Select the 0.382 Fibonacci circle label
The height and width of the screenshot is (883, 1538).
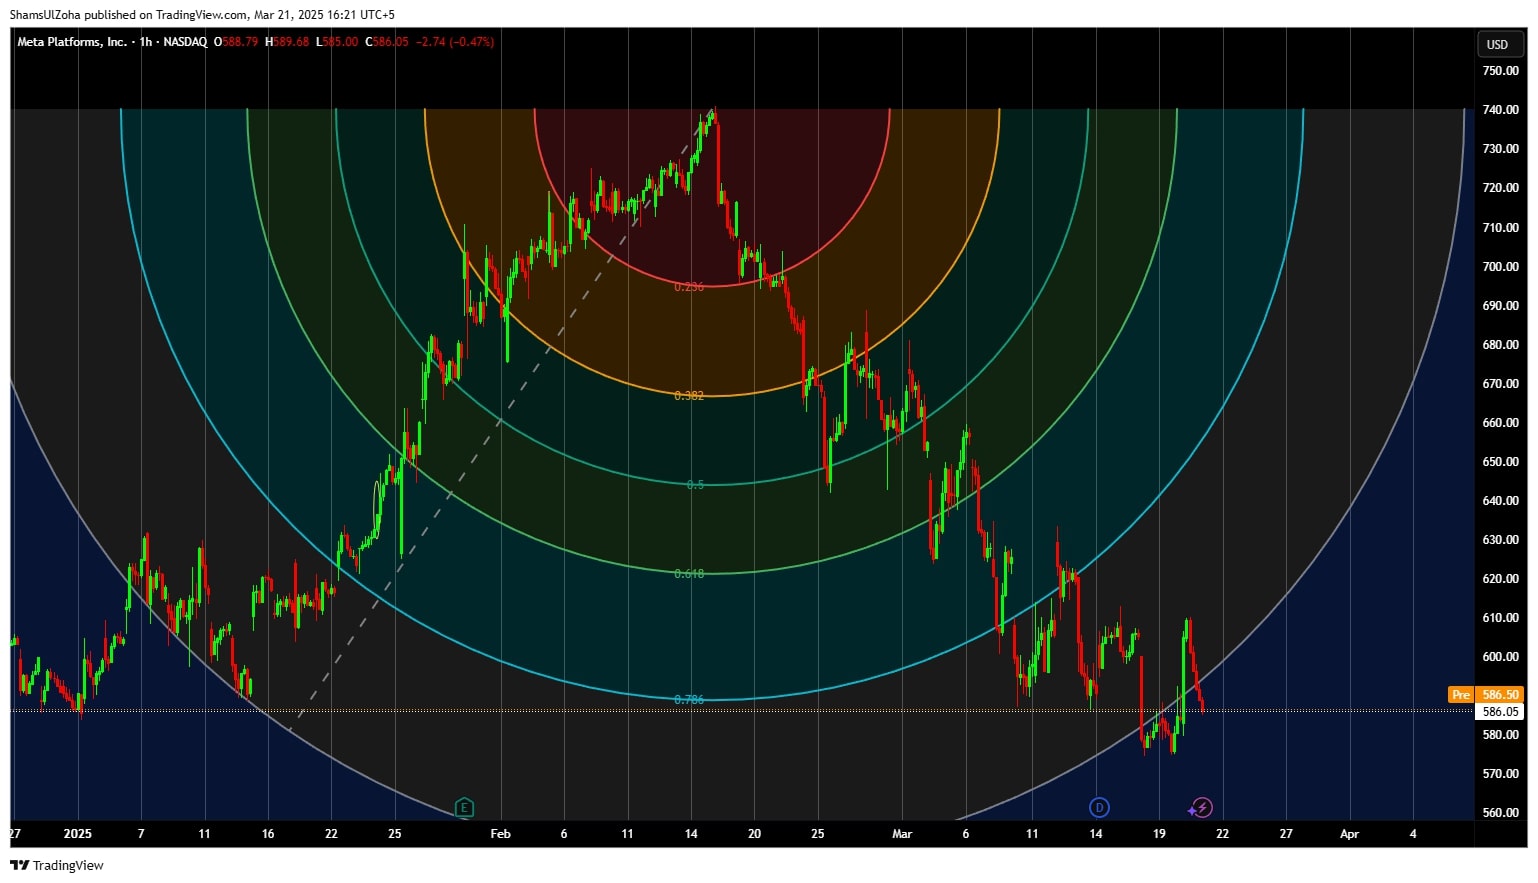pos(689,396)
